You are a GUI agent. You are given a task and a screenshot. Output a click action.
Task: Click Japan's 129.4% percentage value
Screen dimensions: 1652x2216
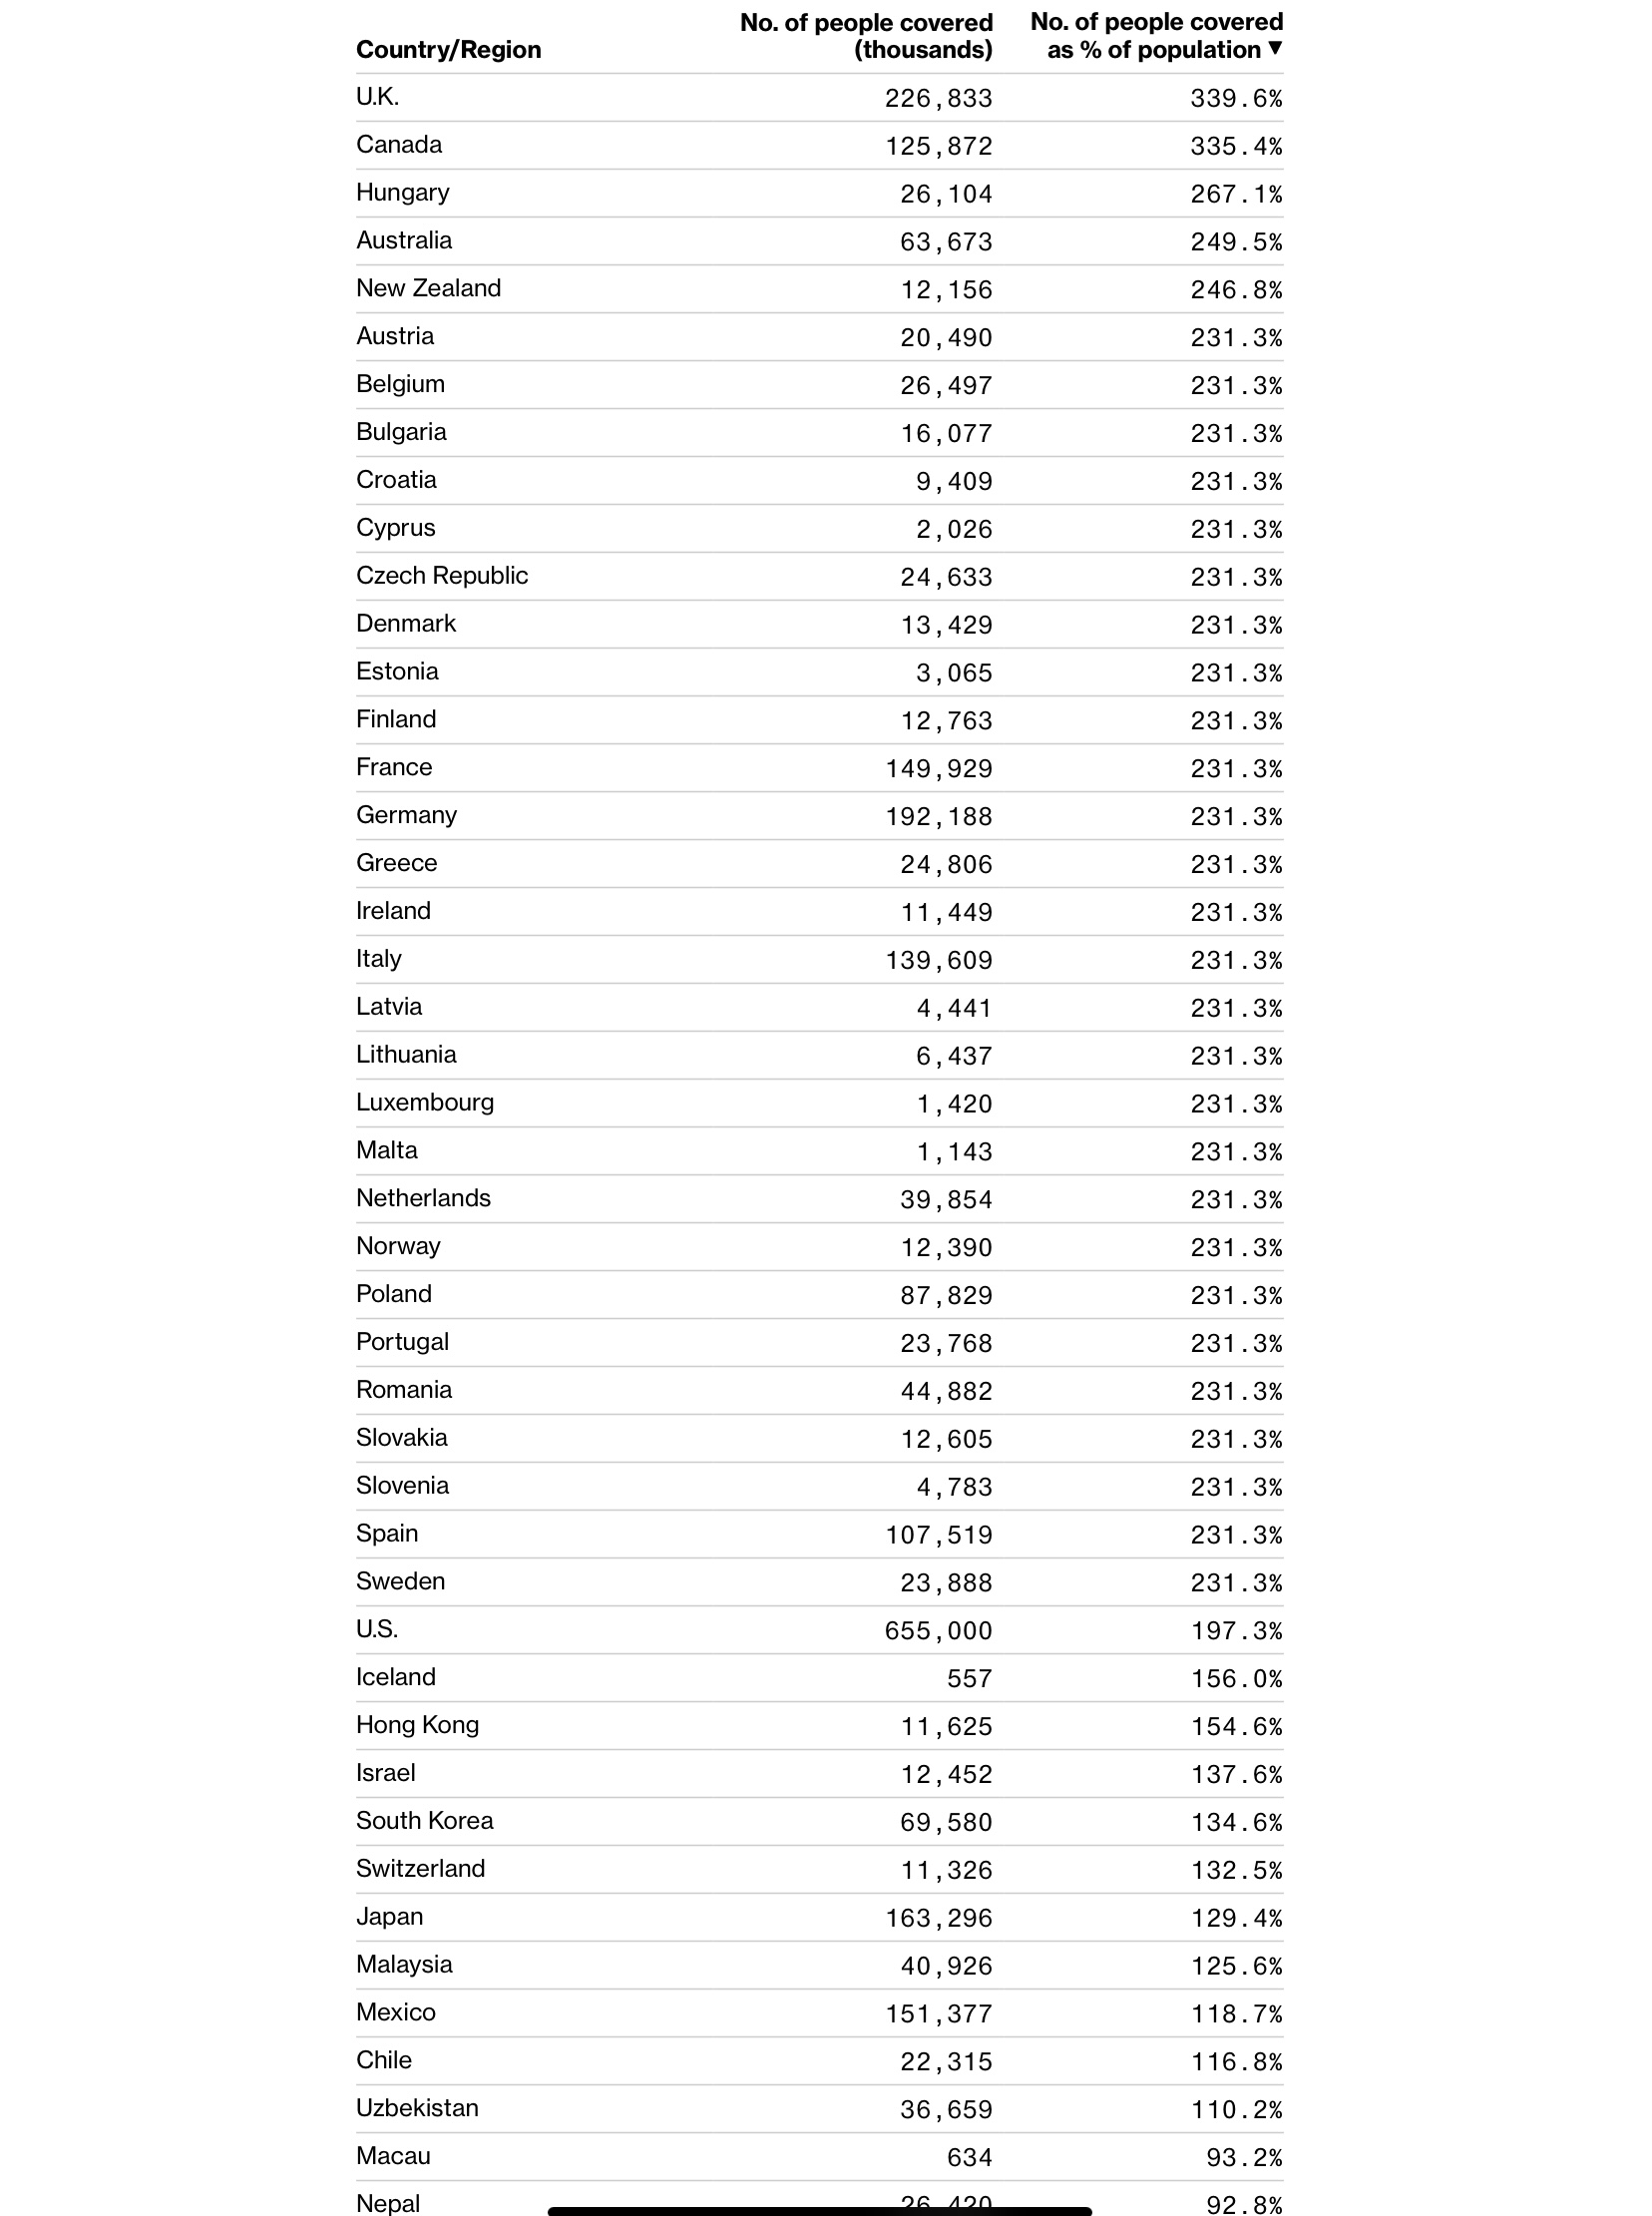click(x=1236, y=1918)
